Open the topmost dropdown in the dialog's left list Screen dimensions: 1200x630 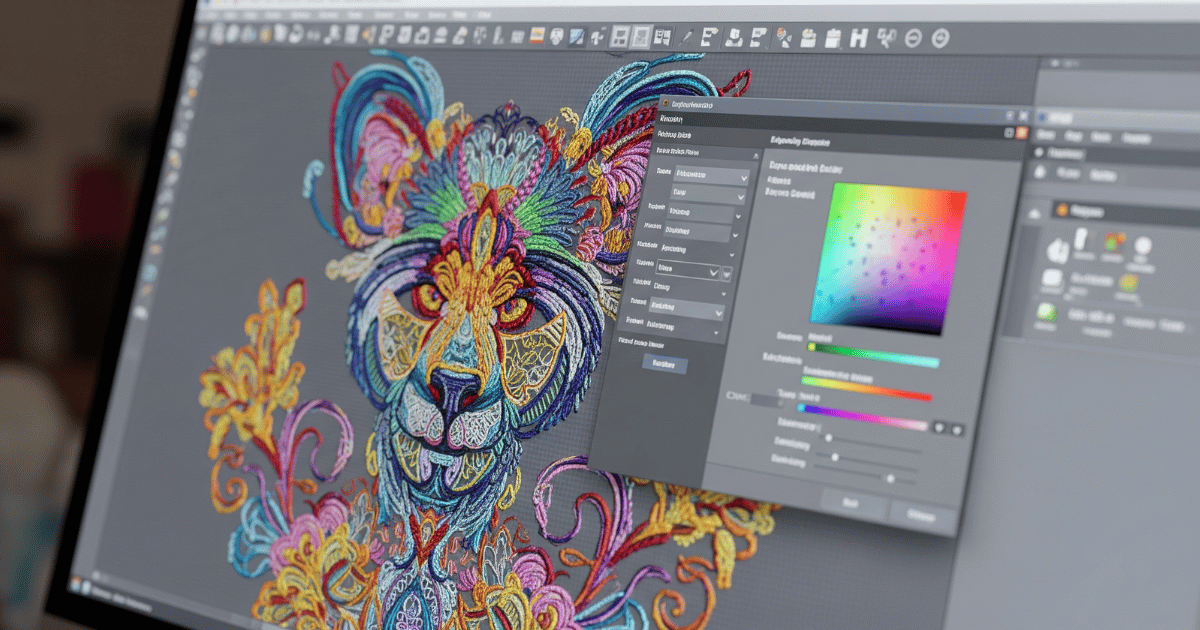click(x=711, y=174)
